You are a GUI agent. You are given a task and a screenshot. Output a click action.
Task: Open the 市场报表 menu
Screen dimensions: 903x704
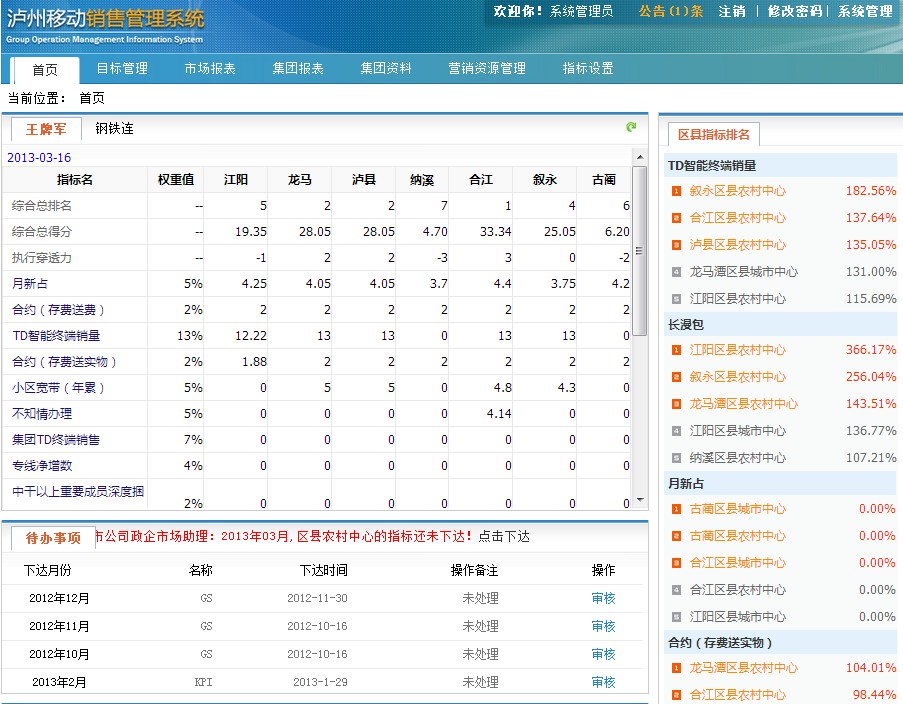(x=210, y=69)
